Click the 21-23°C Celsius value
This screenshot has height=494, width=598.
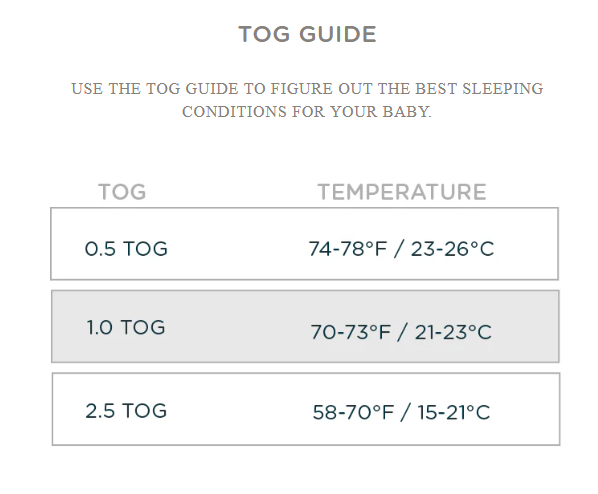coord(453,332)
